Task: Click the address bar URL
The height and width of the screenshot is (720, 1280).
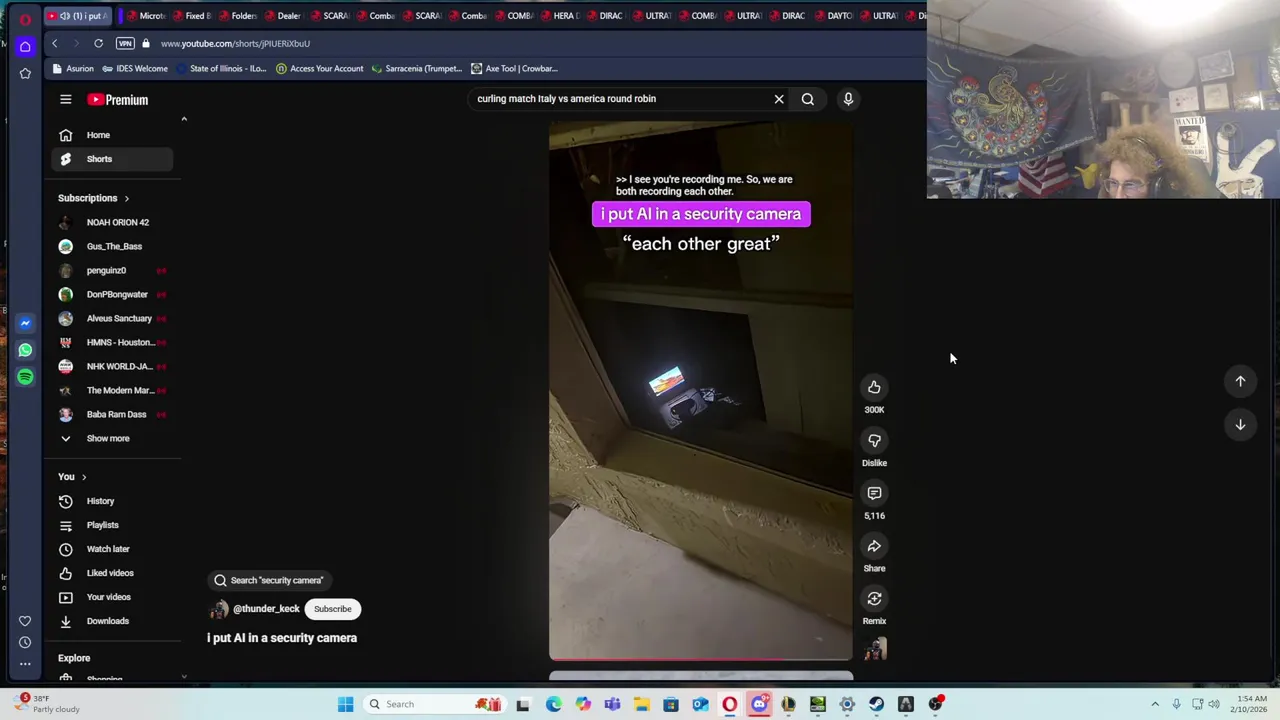Action: [235, 43]
